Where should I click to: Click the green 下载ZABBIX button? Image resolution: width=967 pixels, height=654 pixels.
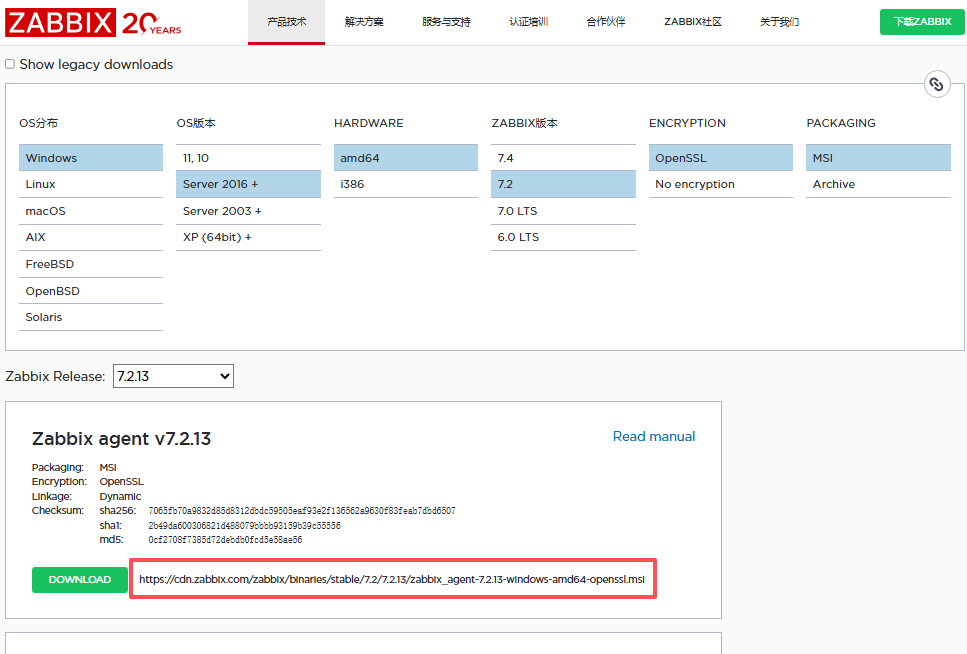click(922, 22)
